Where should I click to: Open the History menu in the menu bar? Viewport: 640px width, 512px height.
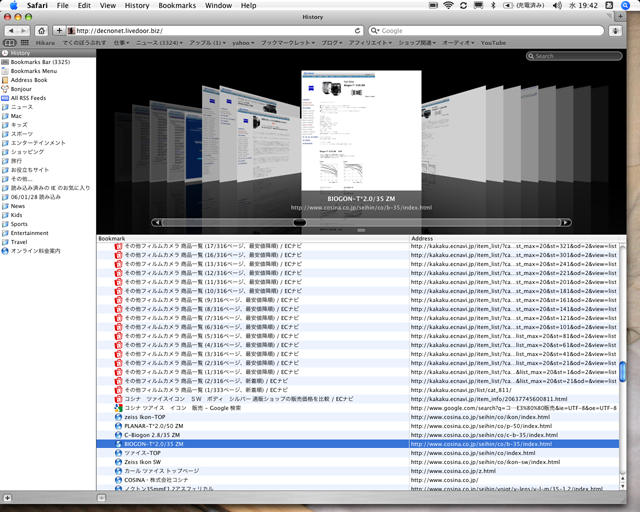tap(137, 5)
